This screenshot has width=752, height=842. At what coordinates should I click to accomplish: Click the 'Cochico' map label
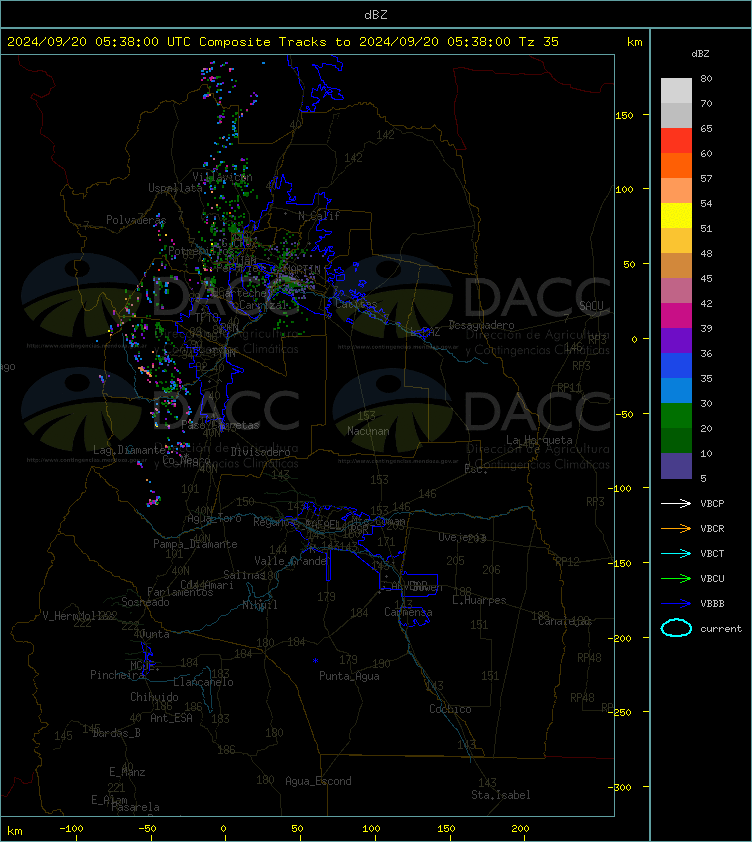tap(450, 709)
